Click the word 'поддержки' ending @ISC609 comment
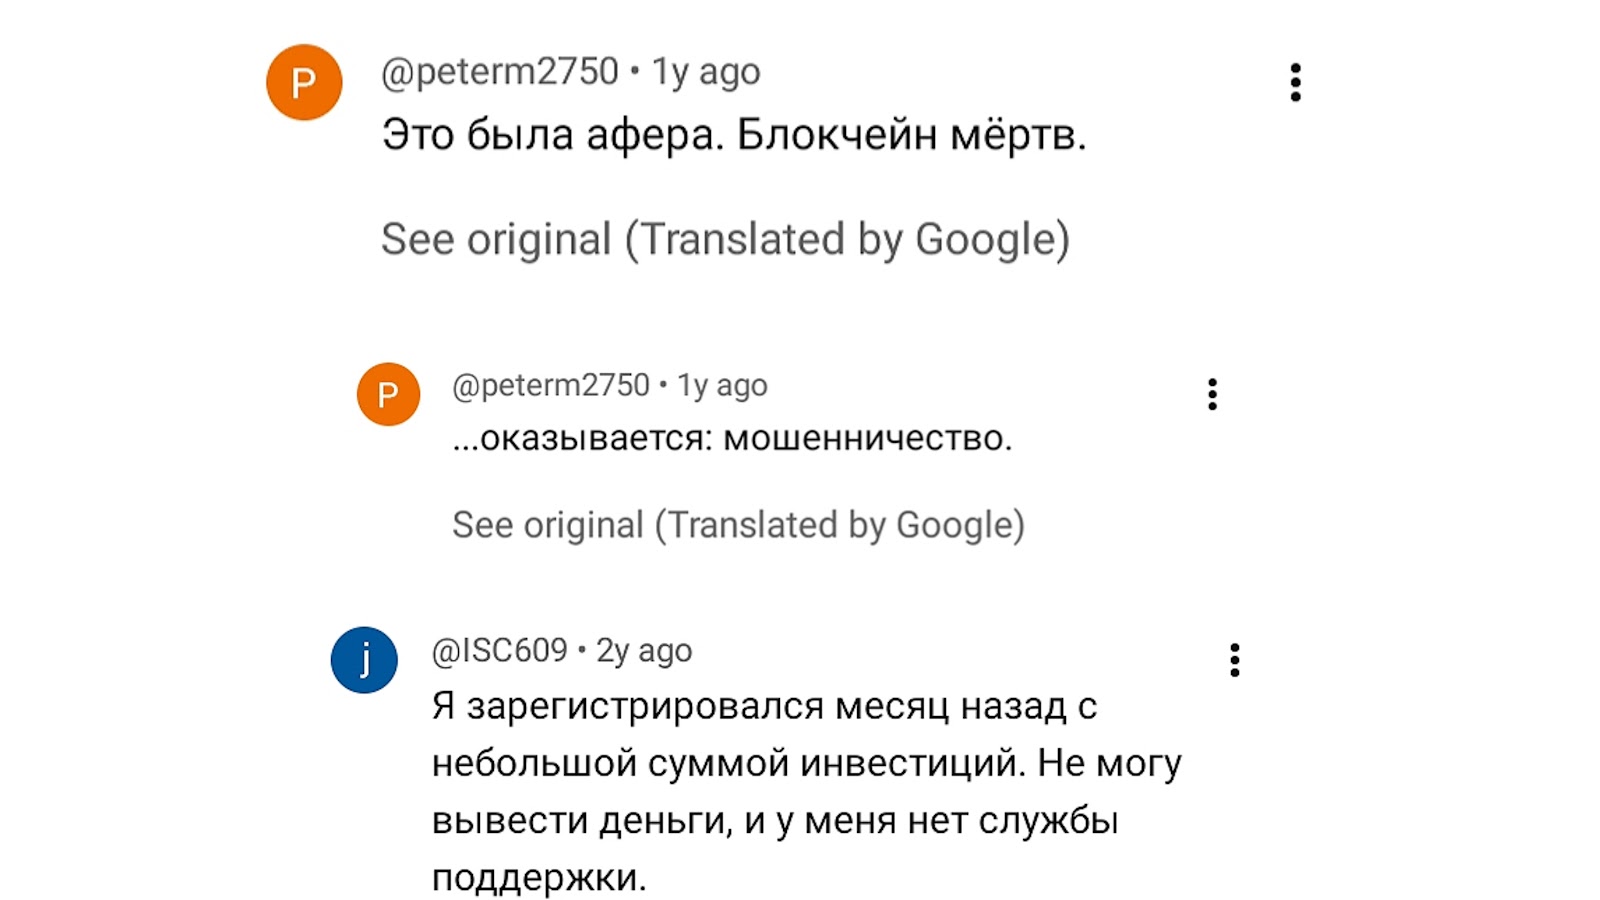The height and width of the screenshot is (900, 1600). point(538,878)
